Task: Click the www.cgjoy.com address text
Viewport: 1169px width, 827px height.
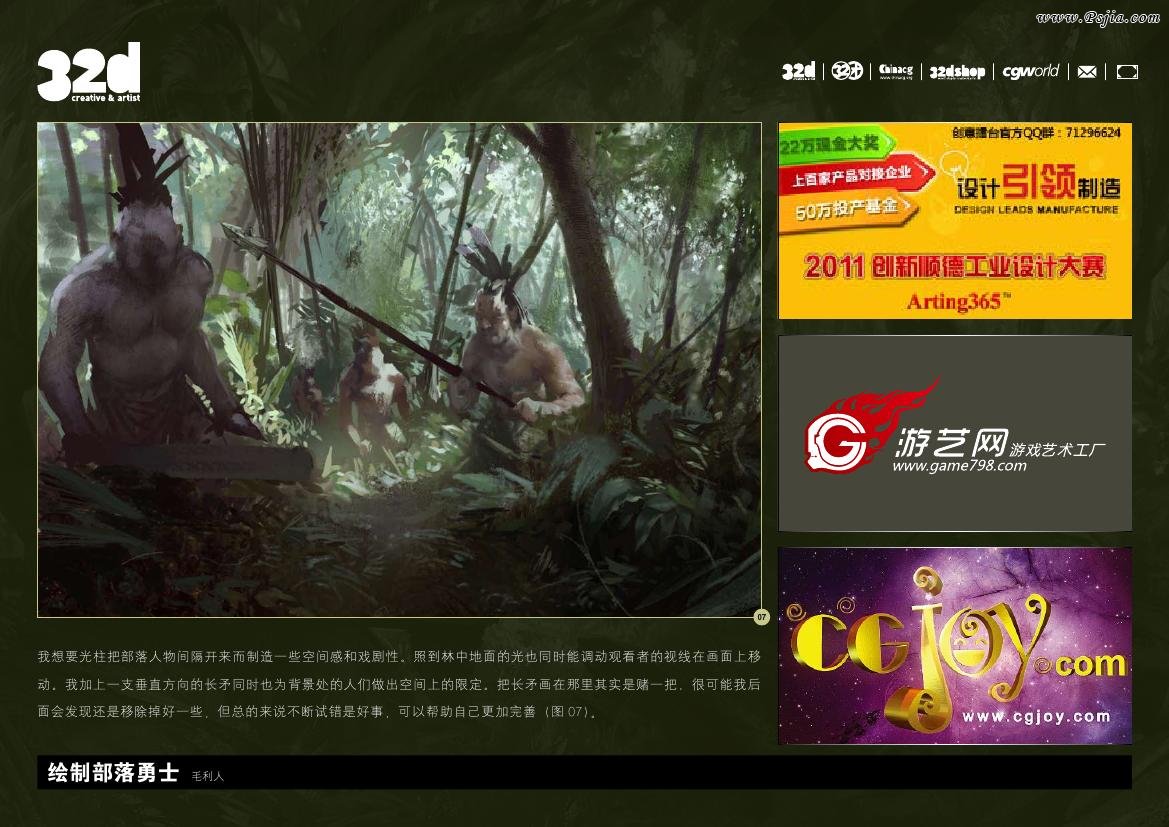Action: coord(1036,717)
